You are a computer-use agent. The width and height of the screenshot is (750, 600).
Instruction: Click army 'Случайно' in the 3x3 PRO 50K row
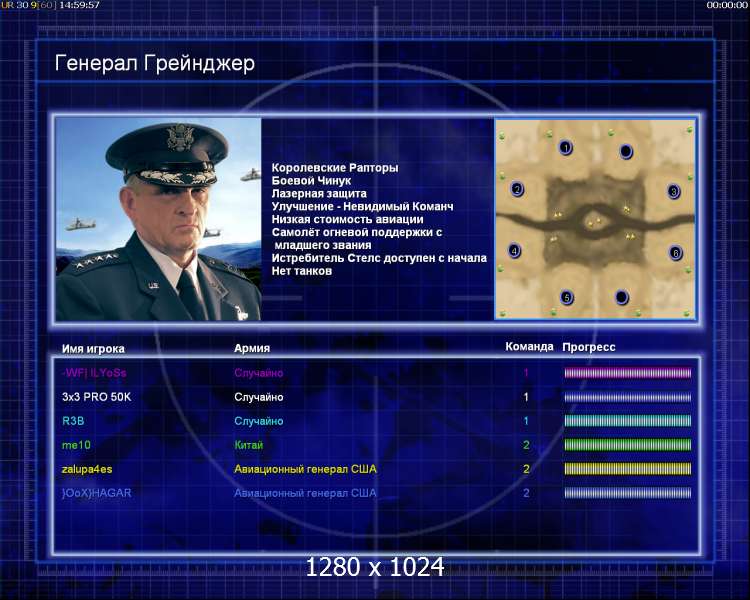click(259, 397)
